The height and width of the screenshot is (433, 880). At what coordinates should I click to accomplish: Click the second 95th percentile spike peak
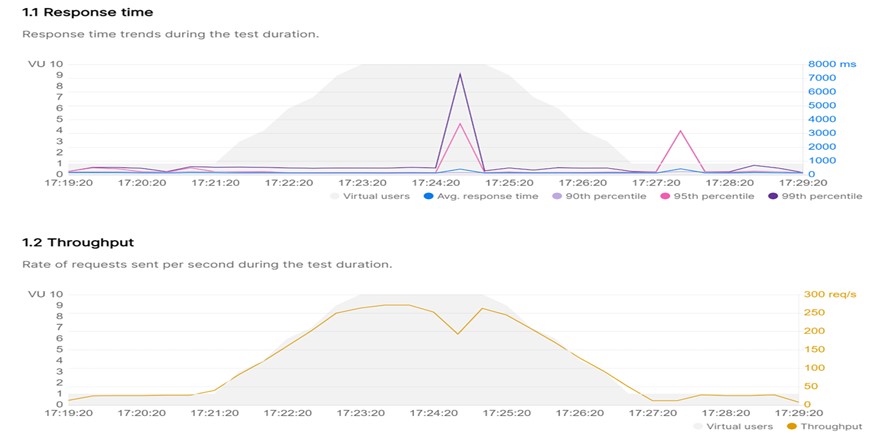[x=680, y=131]
